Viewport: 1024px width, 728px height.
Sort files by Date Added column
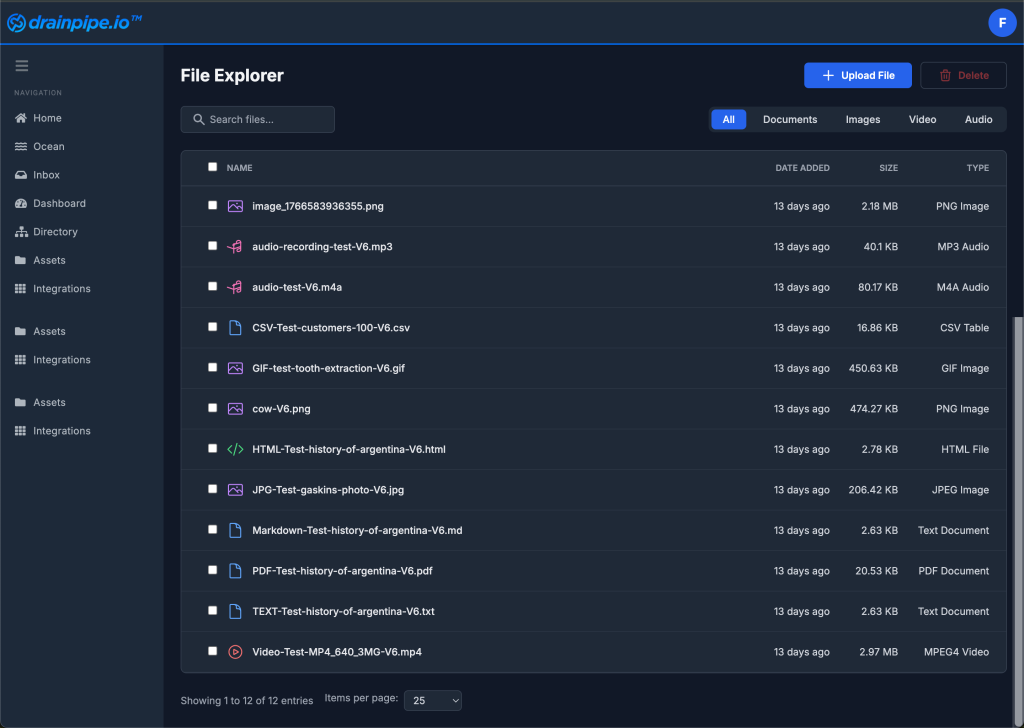[802, 168]
